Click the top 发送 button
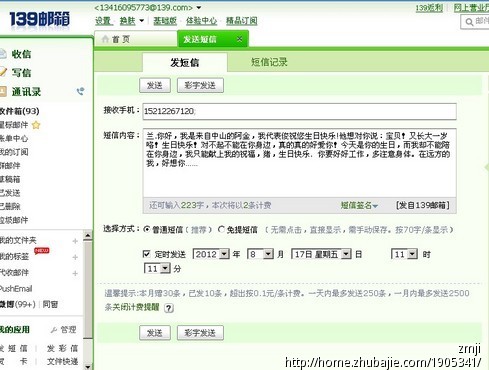 click(x=155, y=86)
